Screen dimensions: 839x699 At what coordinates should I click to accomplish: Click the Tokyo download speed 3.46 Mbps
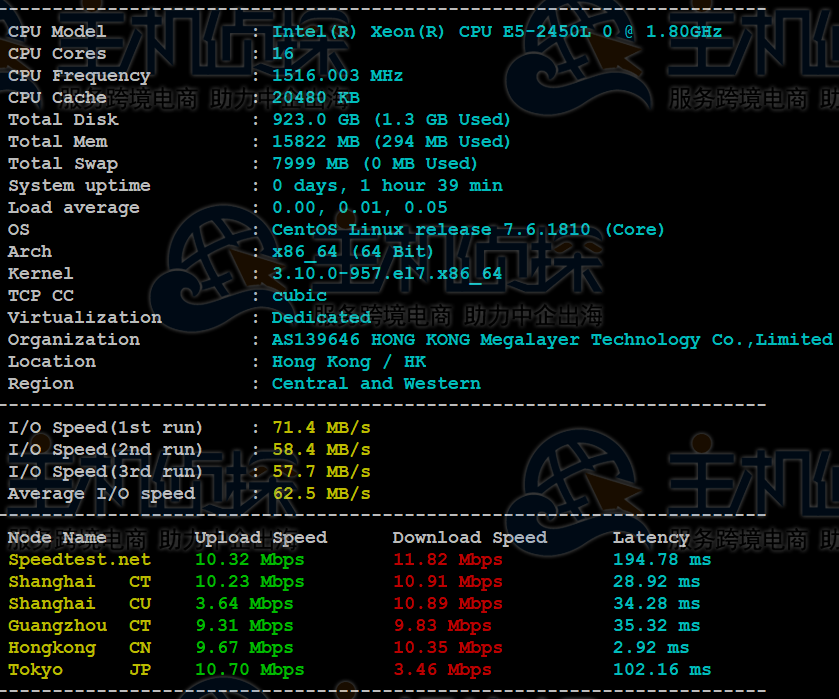(442, 669)
